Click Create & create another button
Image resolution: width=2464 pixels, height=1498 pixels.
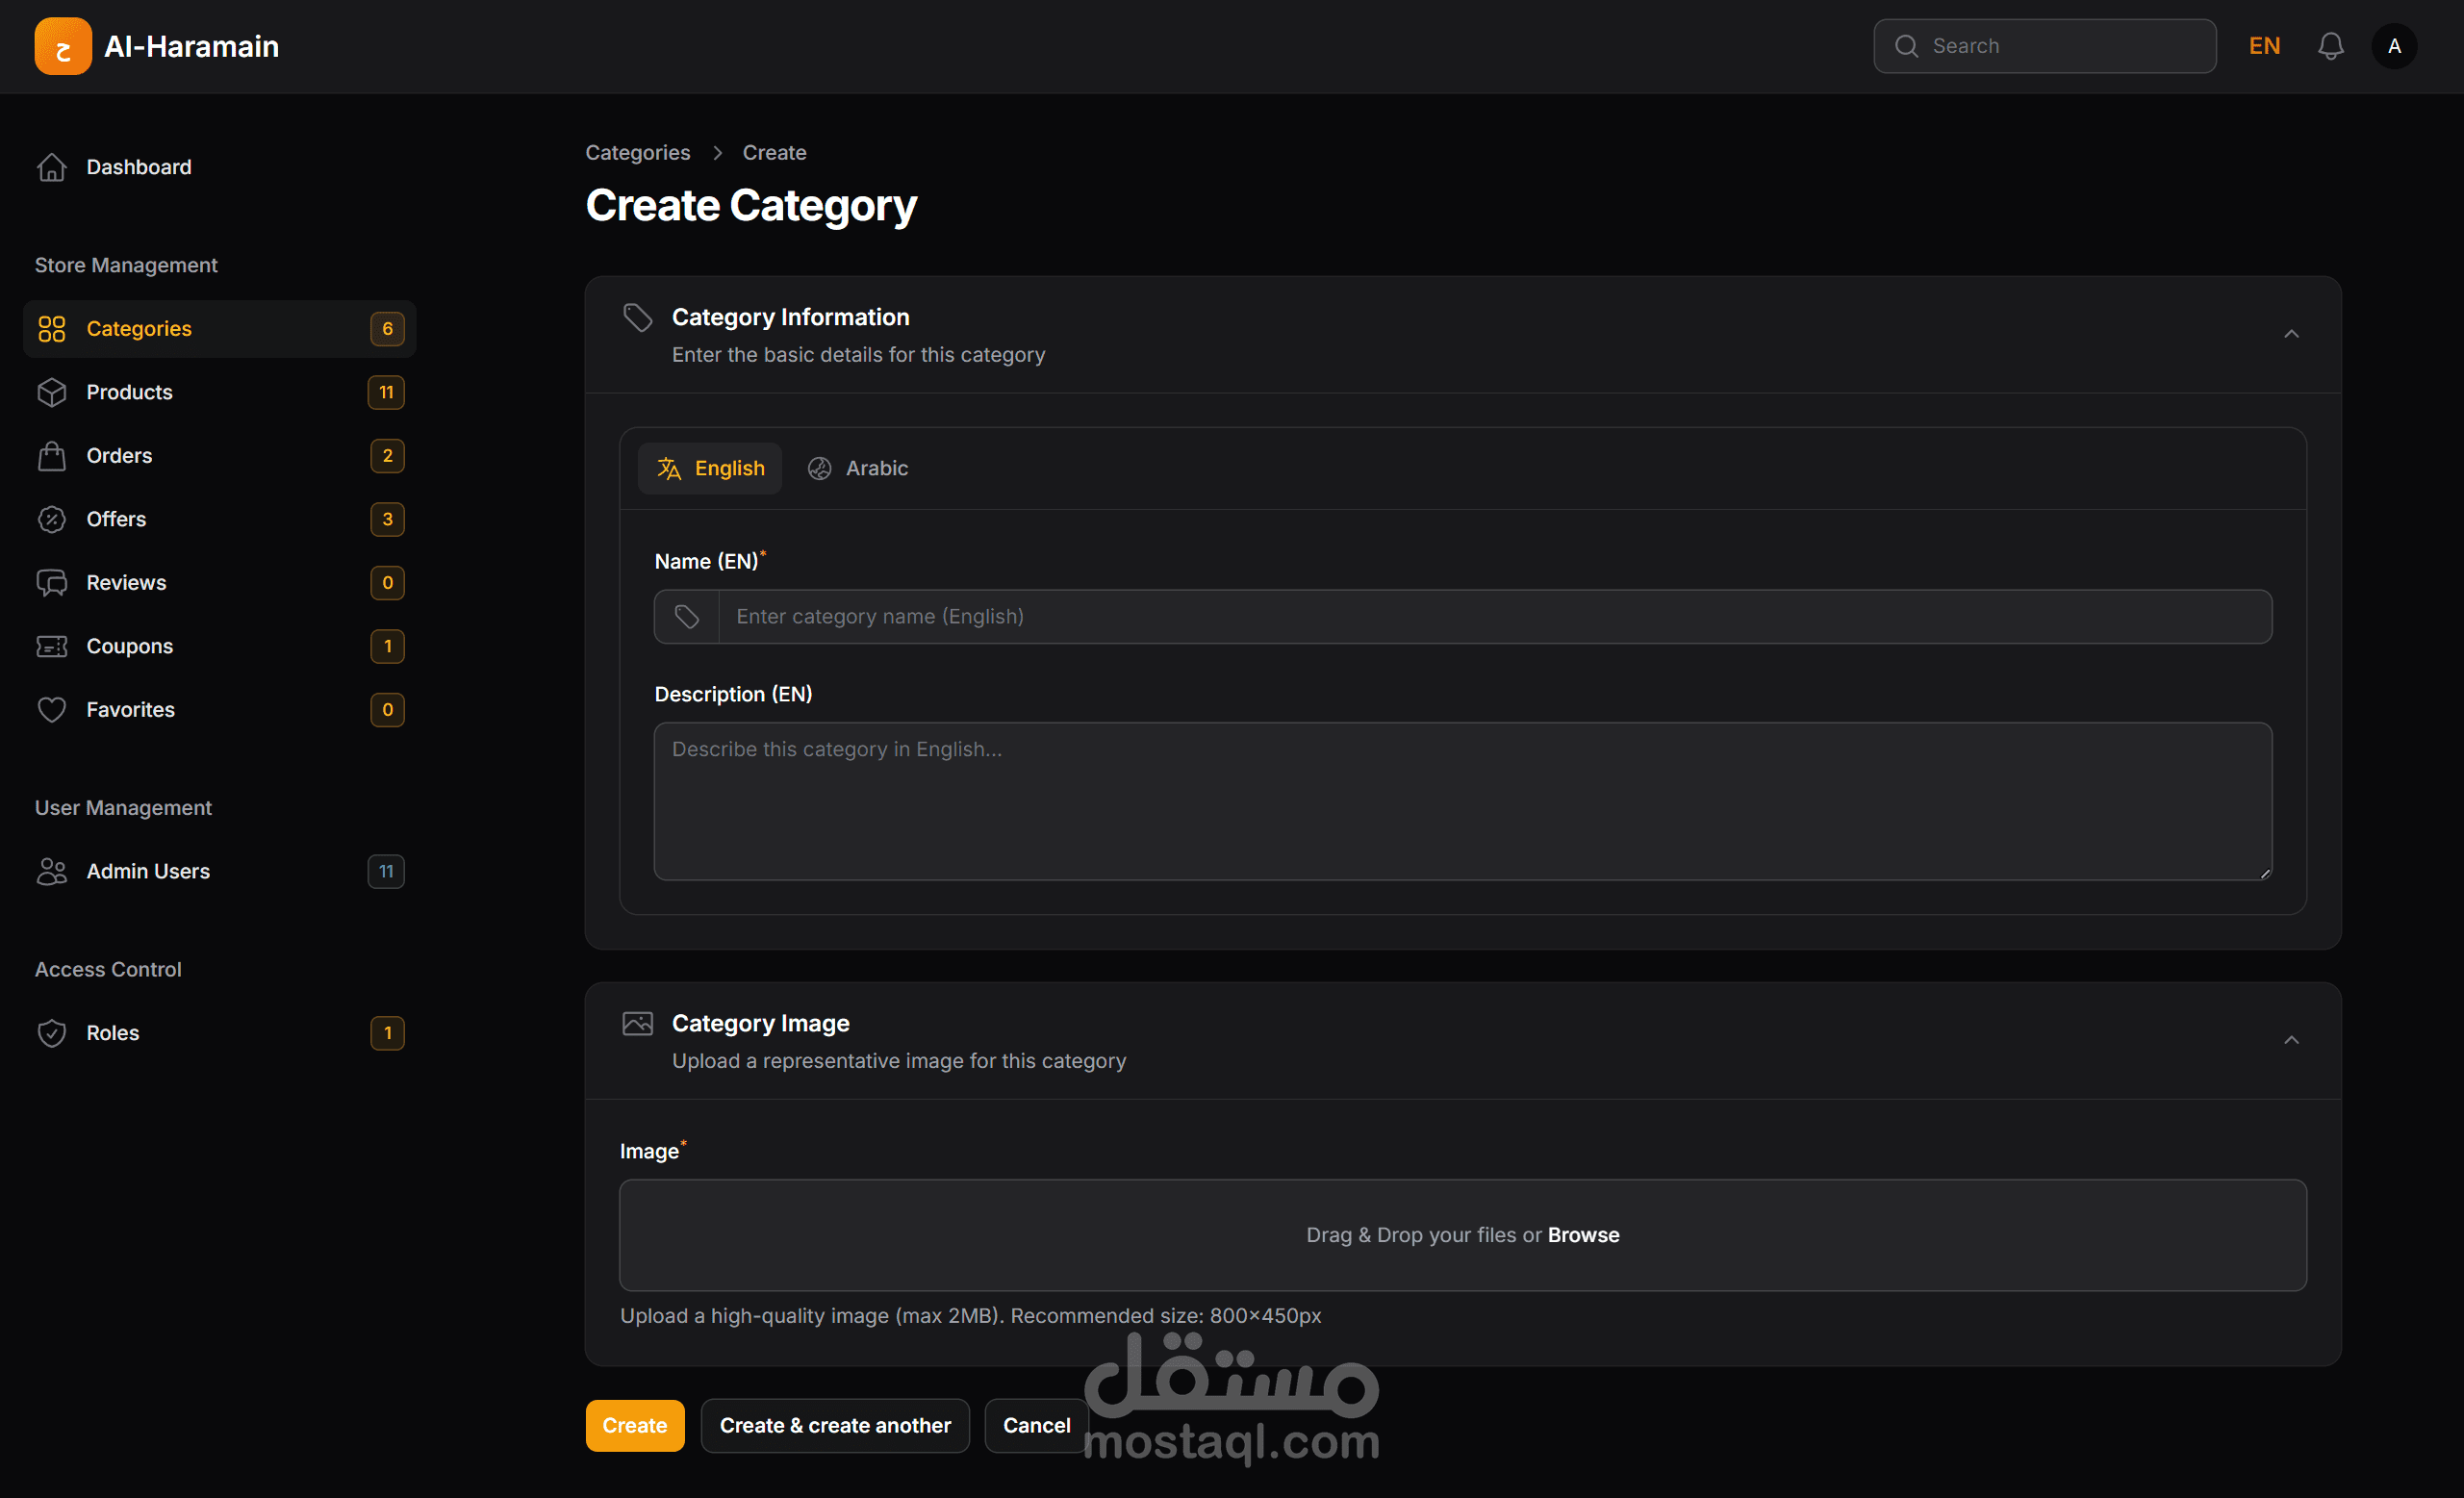835,1425
